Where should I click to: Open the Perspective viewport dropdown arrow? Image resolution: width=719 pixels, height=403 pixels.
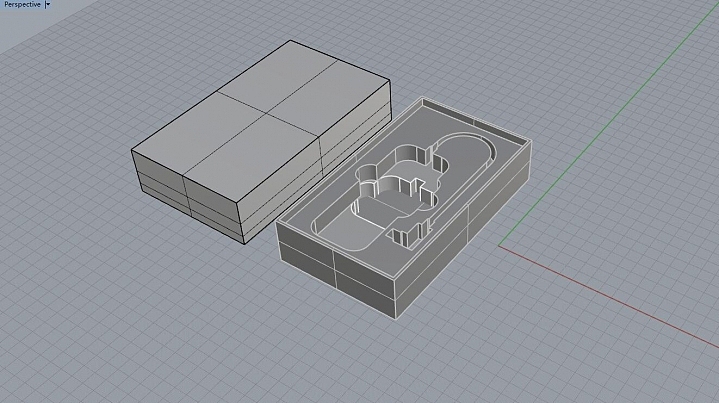point(48,5)
